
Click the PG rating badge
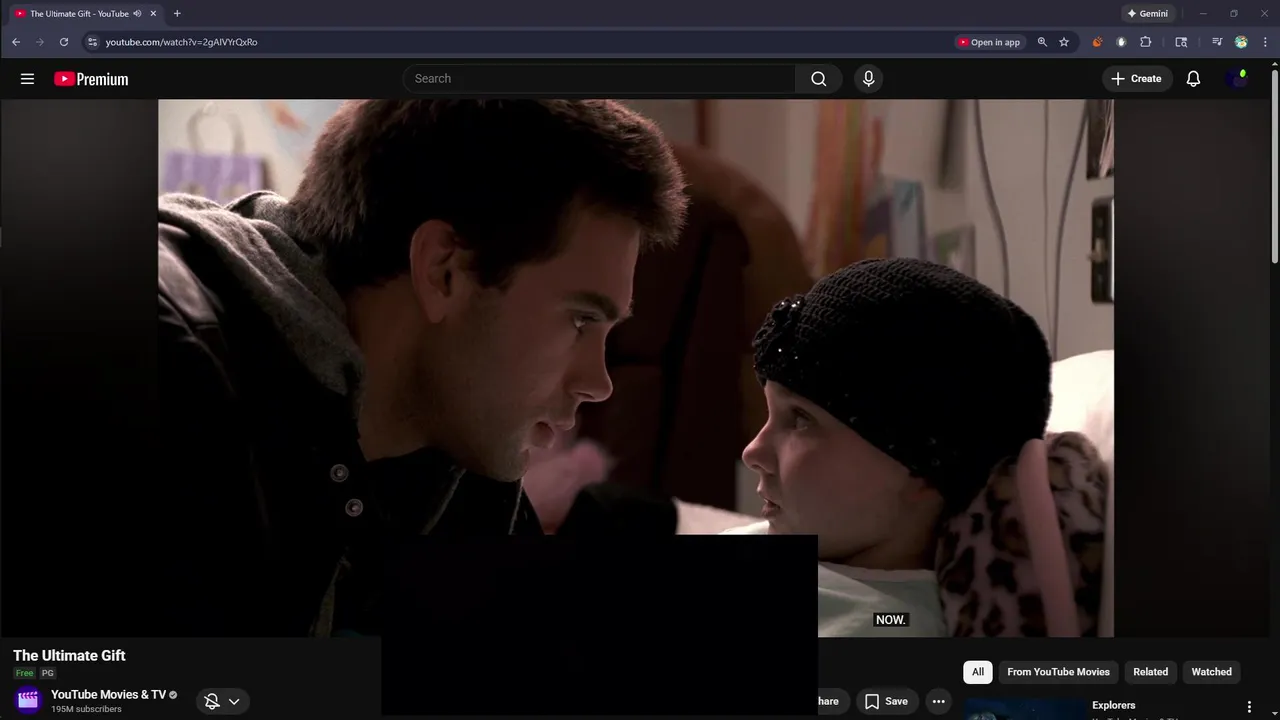47,673
